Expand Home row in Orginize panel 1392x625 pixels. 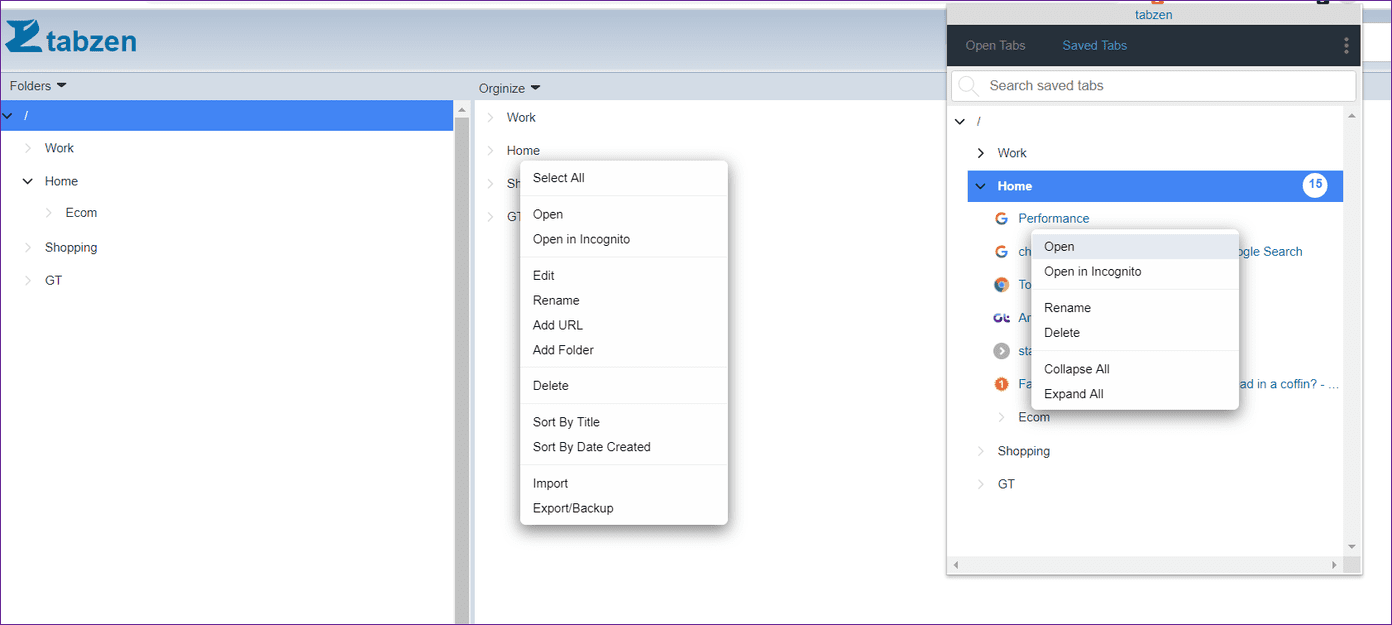coord(490,151)
